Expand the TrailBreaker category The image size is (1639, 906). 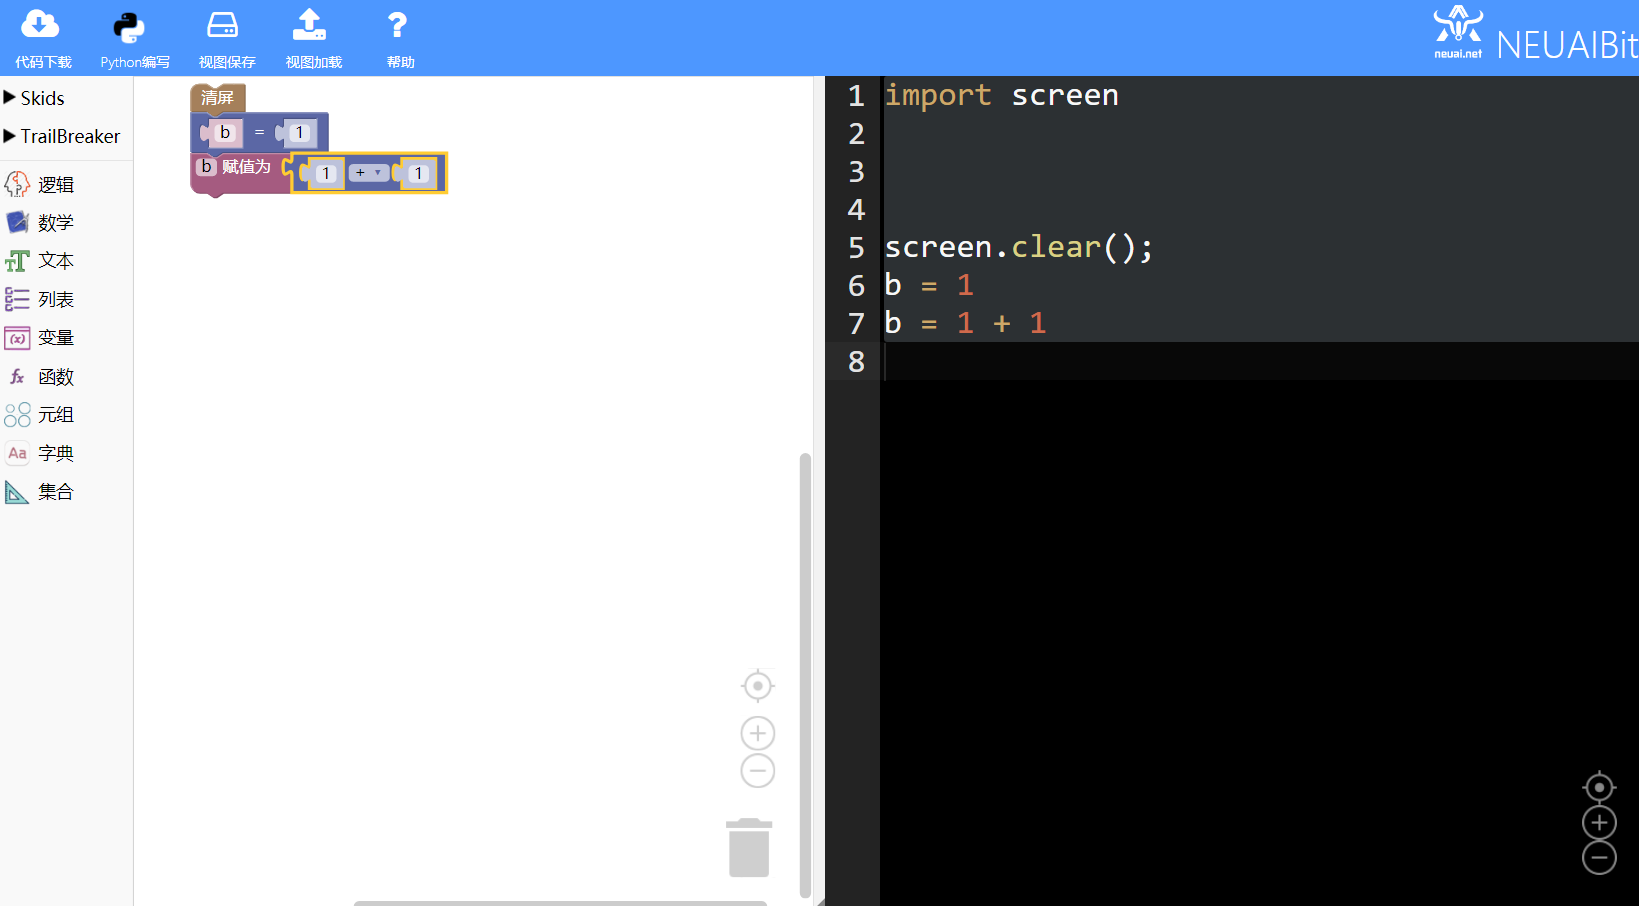click(62, 136)
